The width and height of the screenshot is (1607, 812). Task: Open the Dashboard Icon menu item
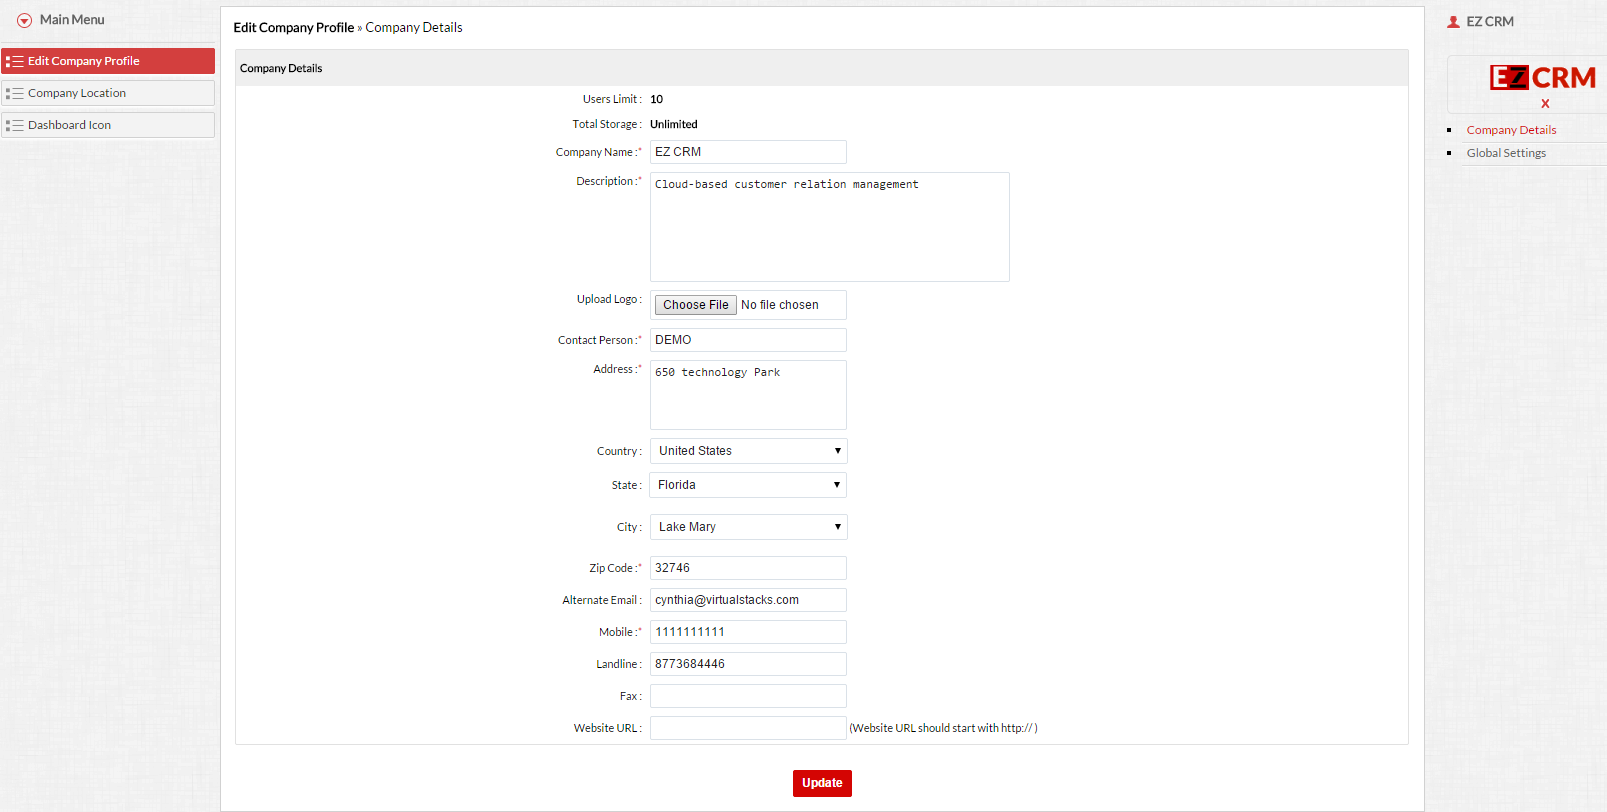(108, 125)
